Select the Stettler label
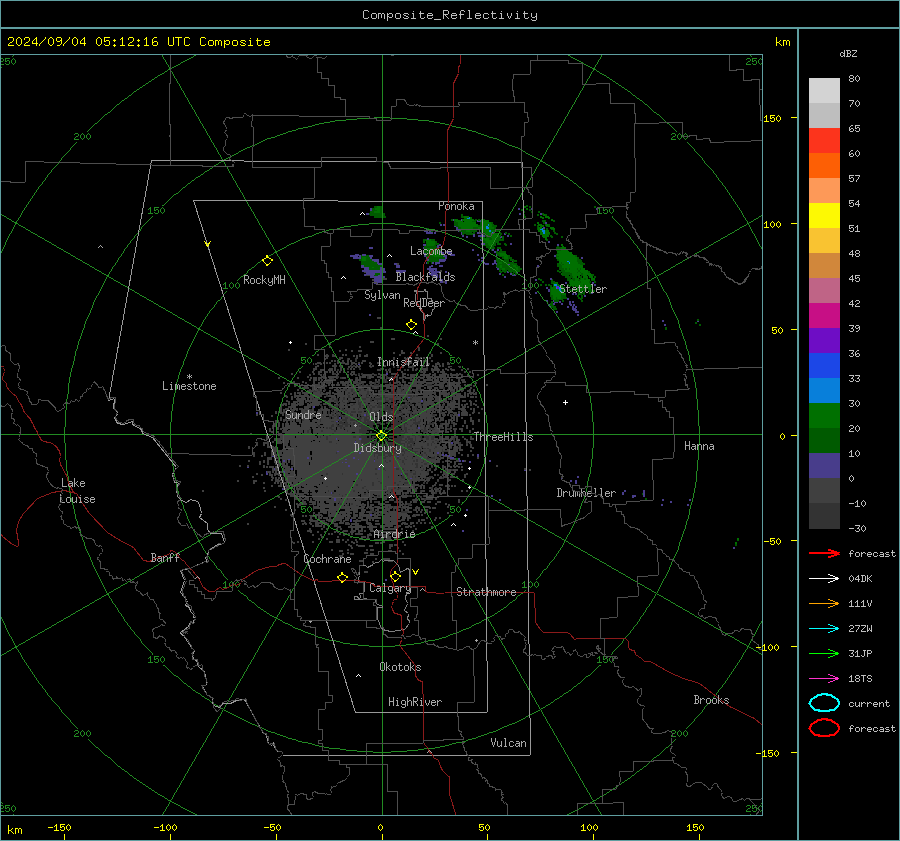Screen dimensions: 900x841 pos(583,289)
